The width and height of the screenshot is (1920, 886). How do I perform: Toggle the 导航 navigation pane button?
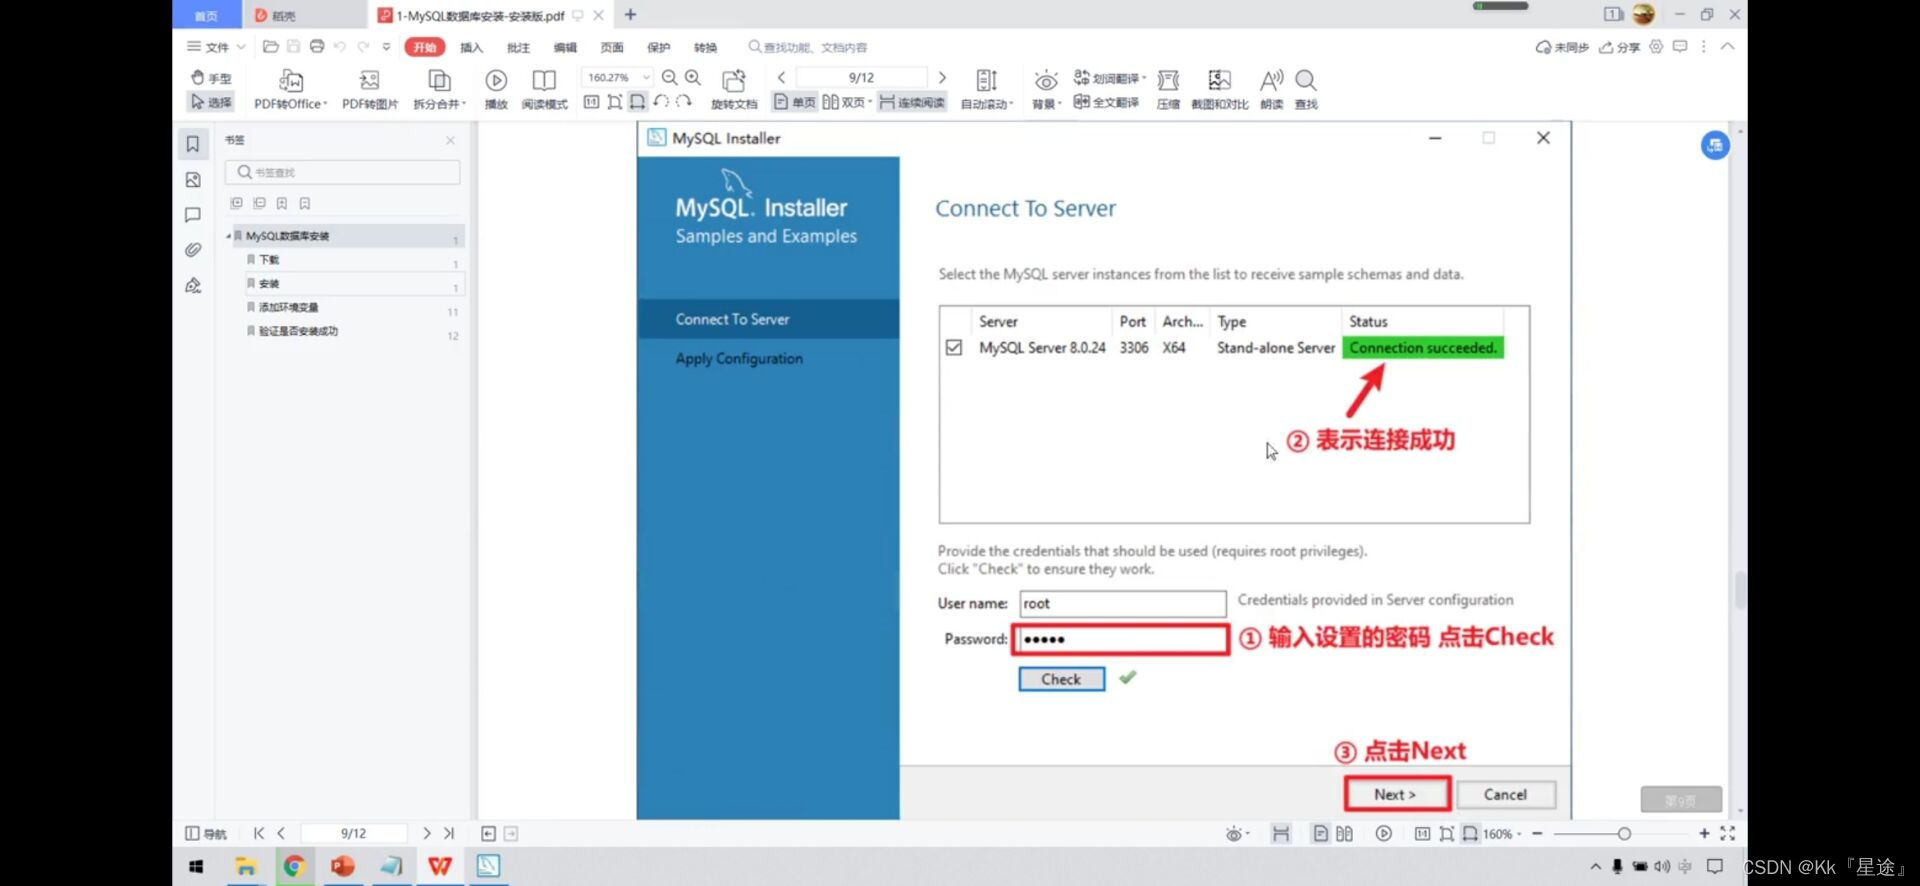point(205,834)
